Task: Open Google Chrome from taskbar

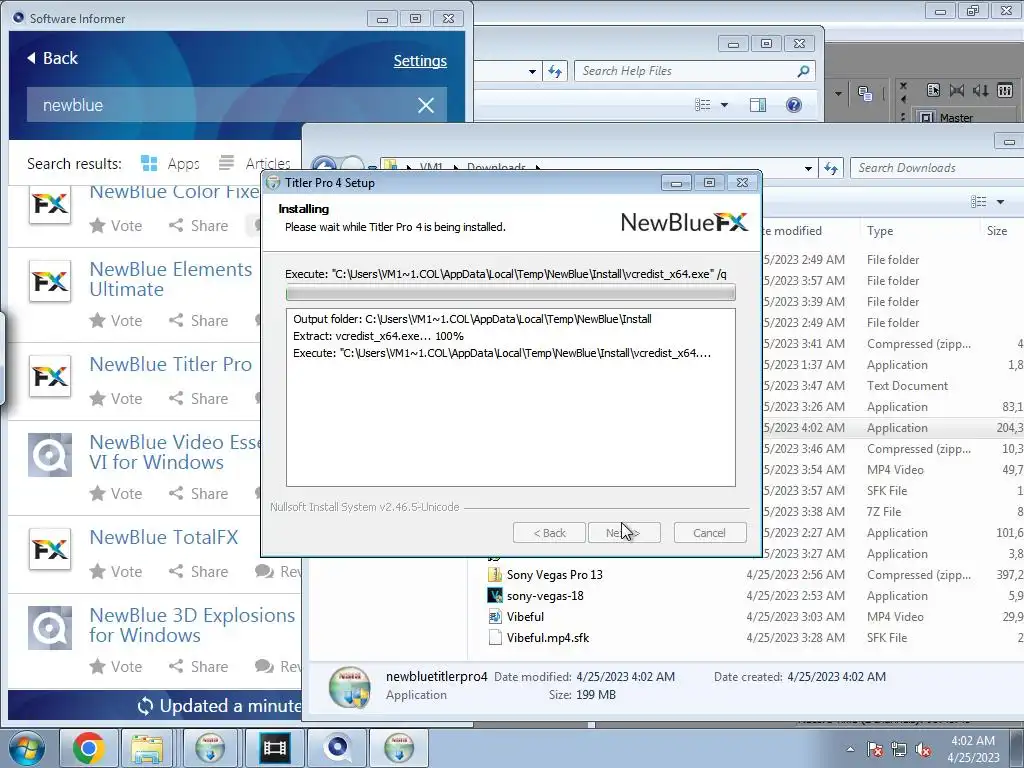Action: coord(88,748)
